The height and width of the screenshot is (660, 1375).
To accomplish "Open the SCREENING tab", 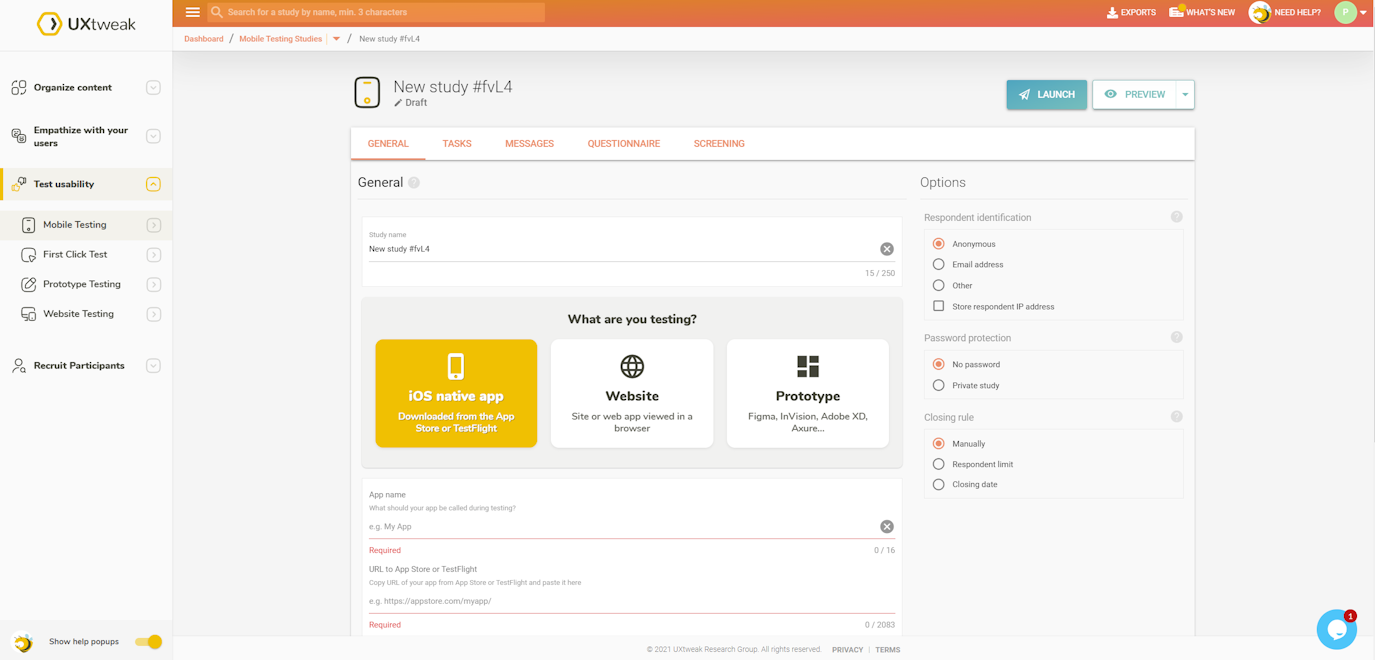I will click(x=719, y=143).
